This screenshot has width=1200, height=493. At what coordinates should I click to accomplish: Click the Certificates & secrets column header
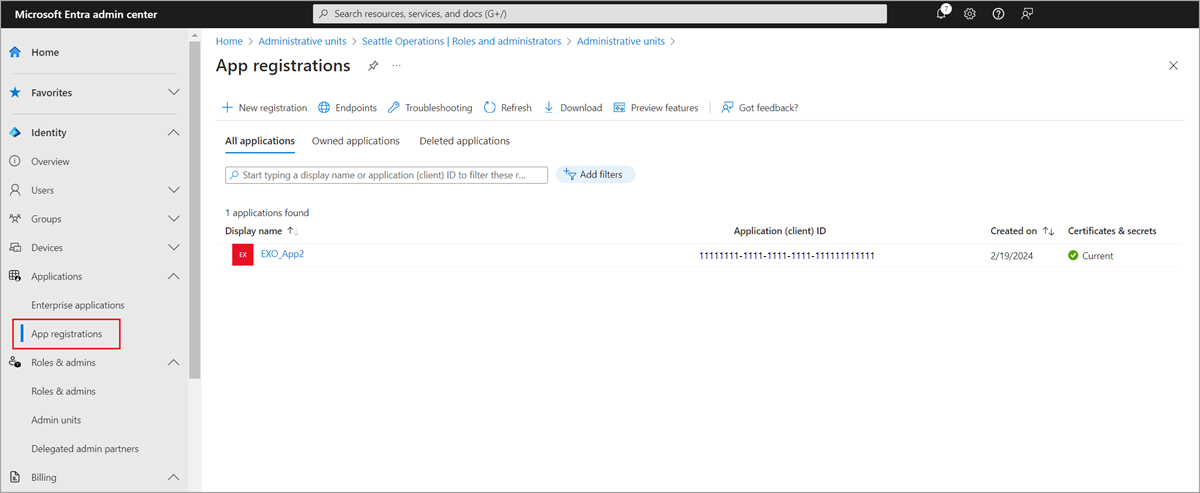(1112, 231)
